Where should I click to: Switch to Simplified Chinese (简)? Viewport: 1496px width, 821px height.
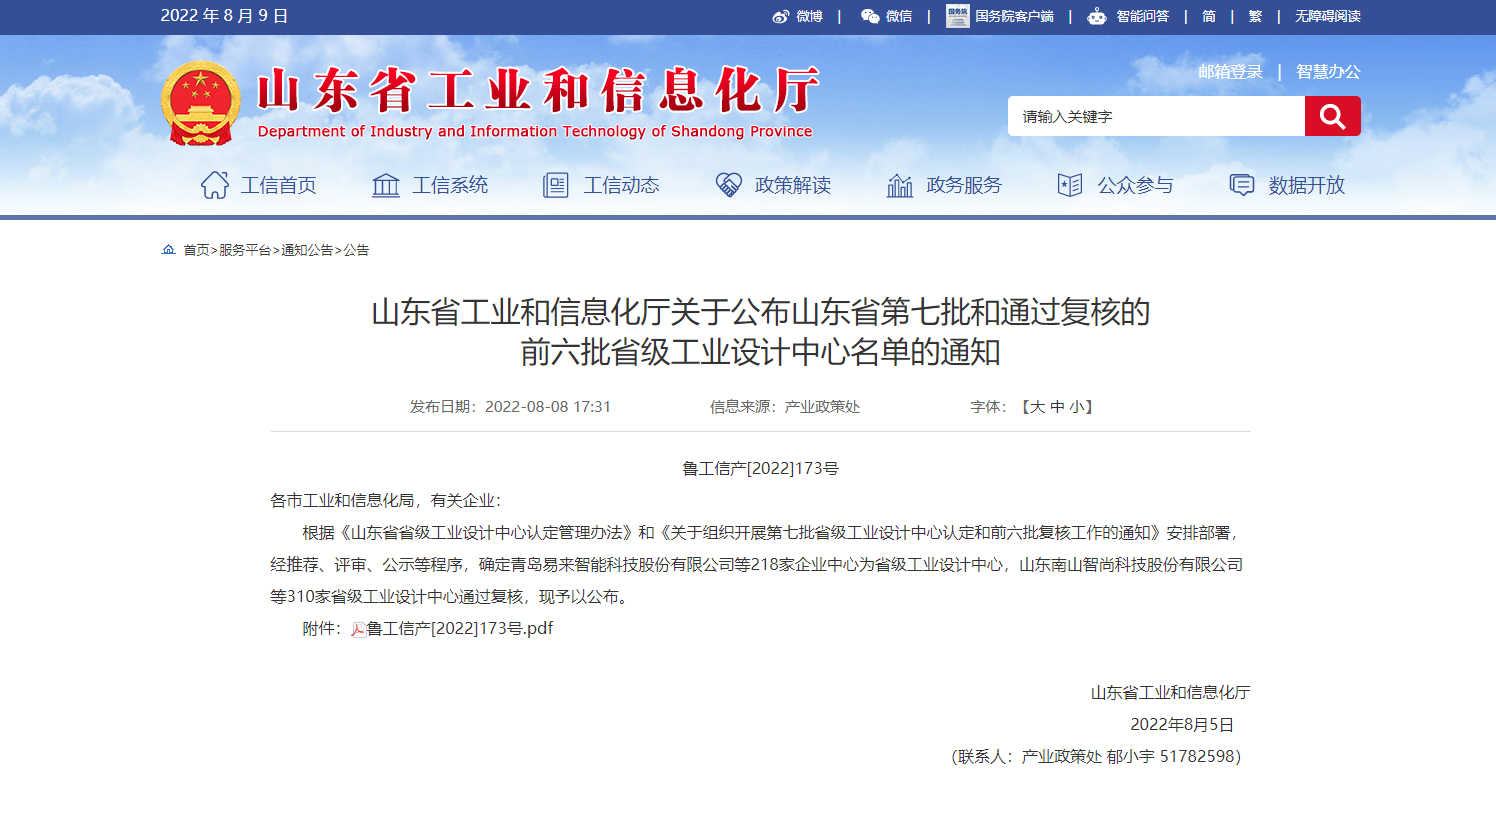pyautogui.click(x=1209, y=16)
